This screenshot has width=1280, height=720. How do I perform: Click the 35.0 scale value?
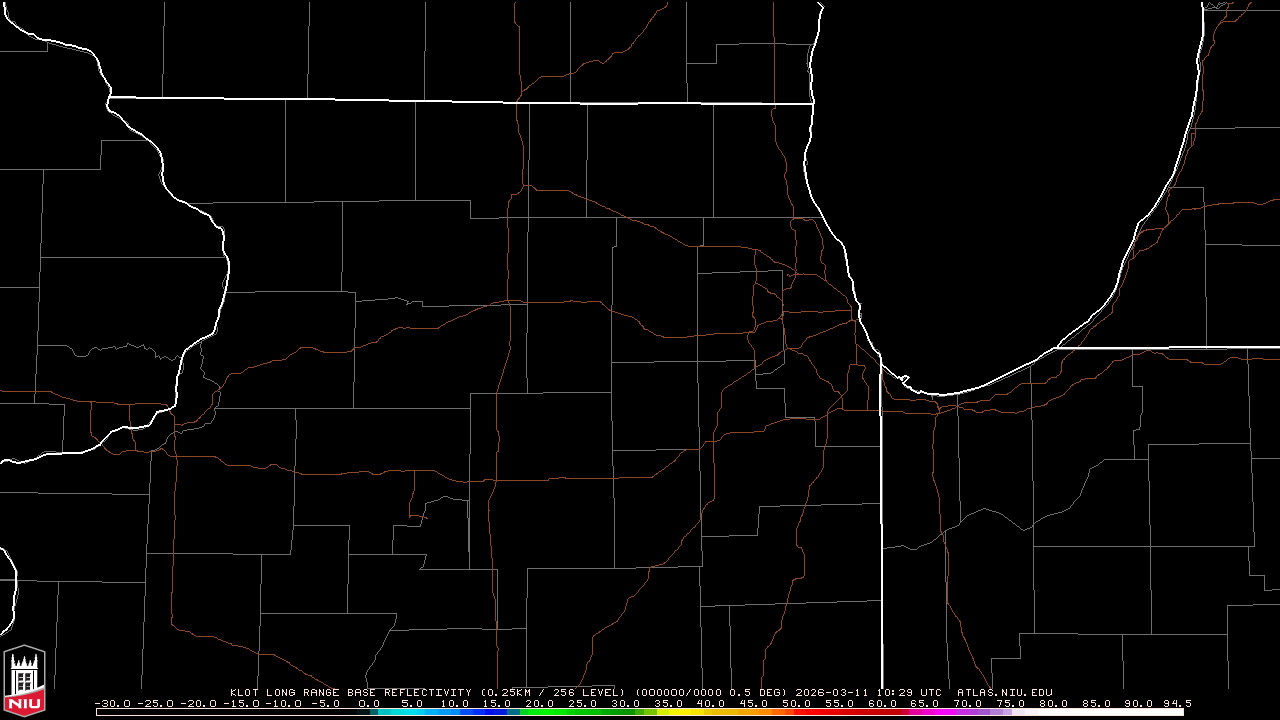pos(668,703)
